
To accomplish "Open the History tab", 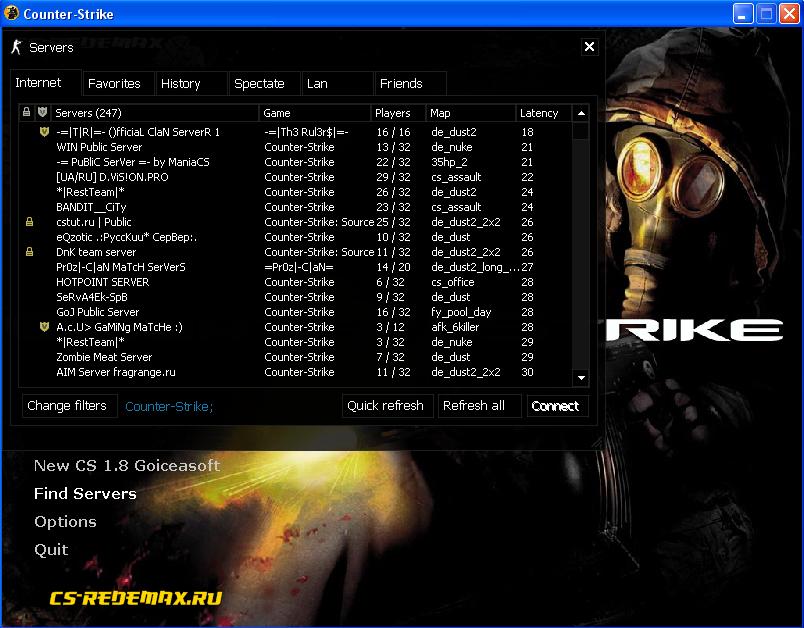I will point(192,84).
